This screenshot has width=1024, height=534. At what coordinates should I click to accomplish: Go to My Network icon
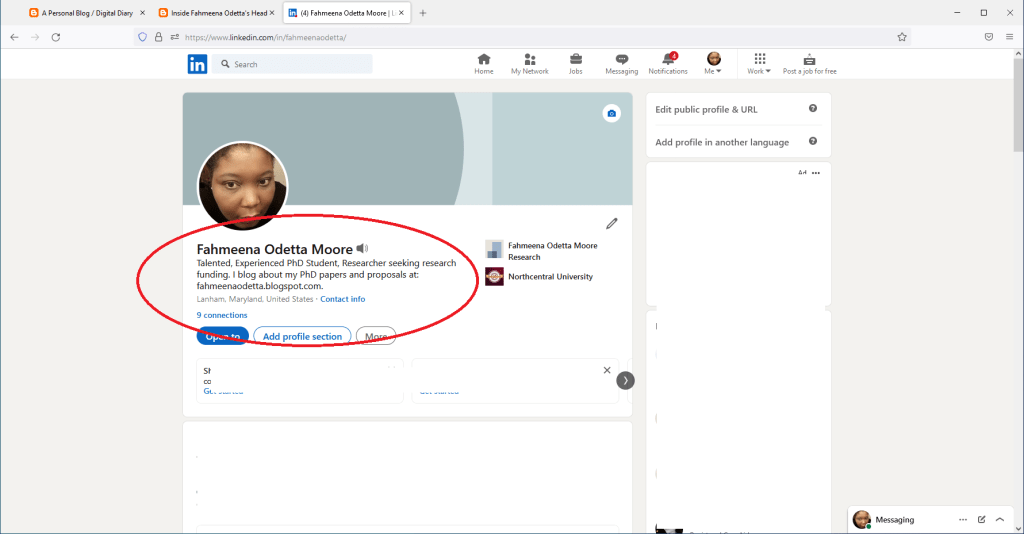pos(529,64)
